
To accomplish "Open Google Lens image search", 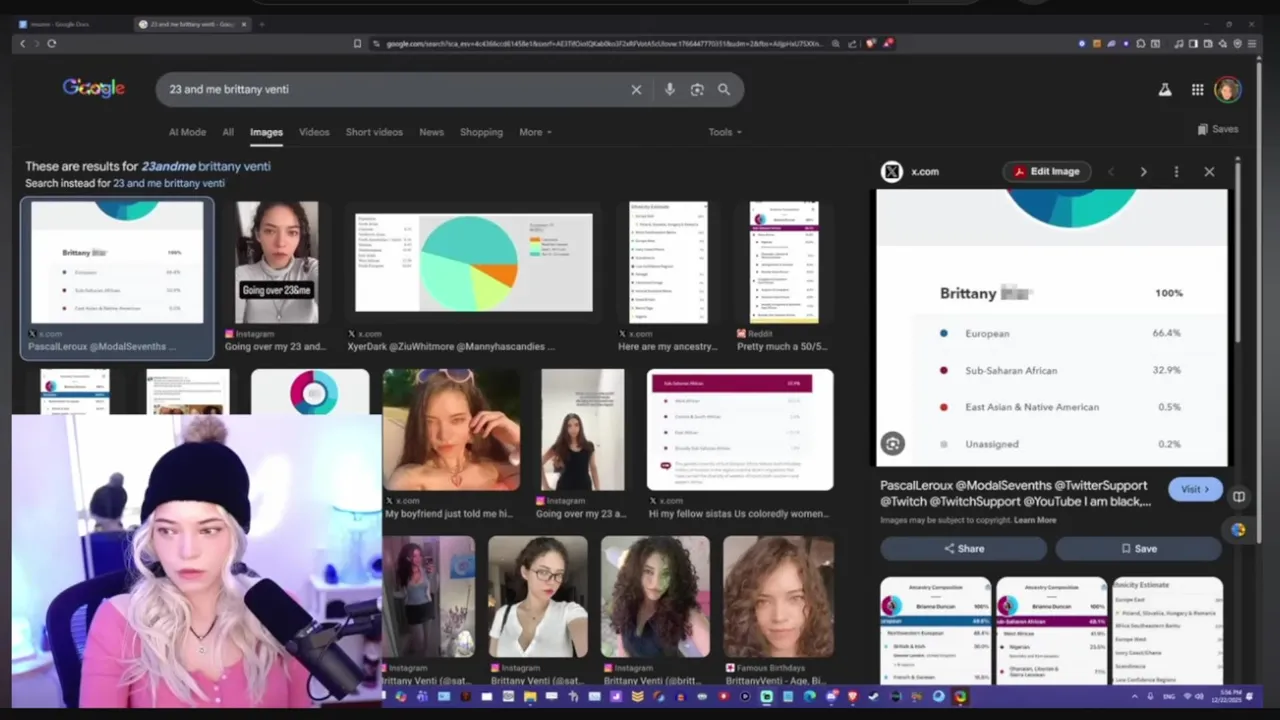I will tap(697, 89).
